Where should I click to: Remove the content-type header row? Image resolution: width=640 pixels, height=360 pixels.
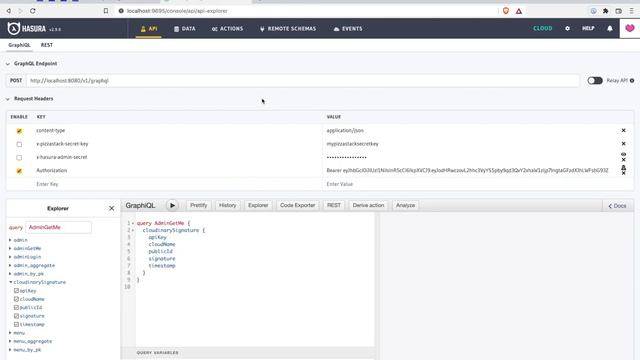[623, 130]
